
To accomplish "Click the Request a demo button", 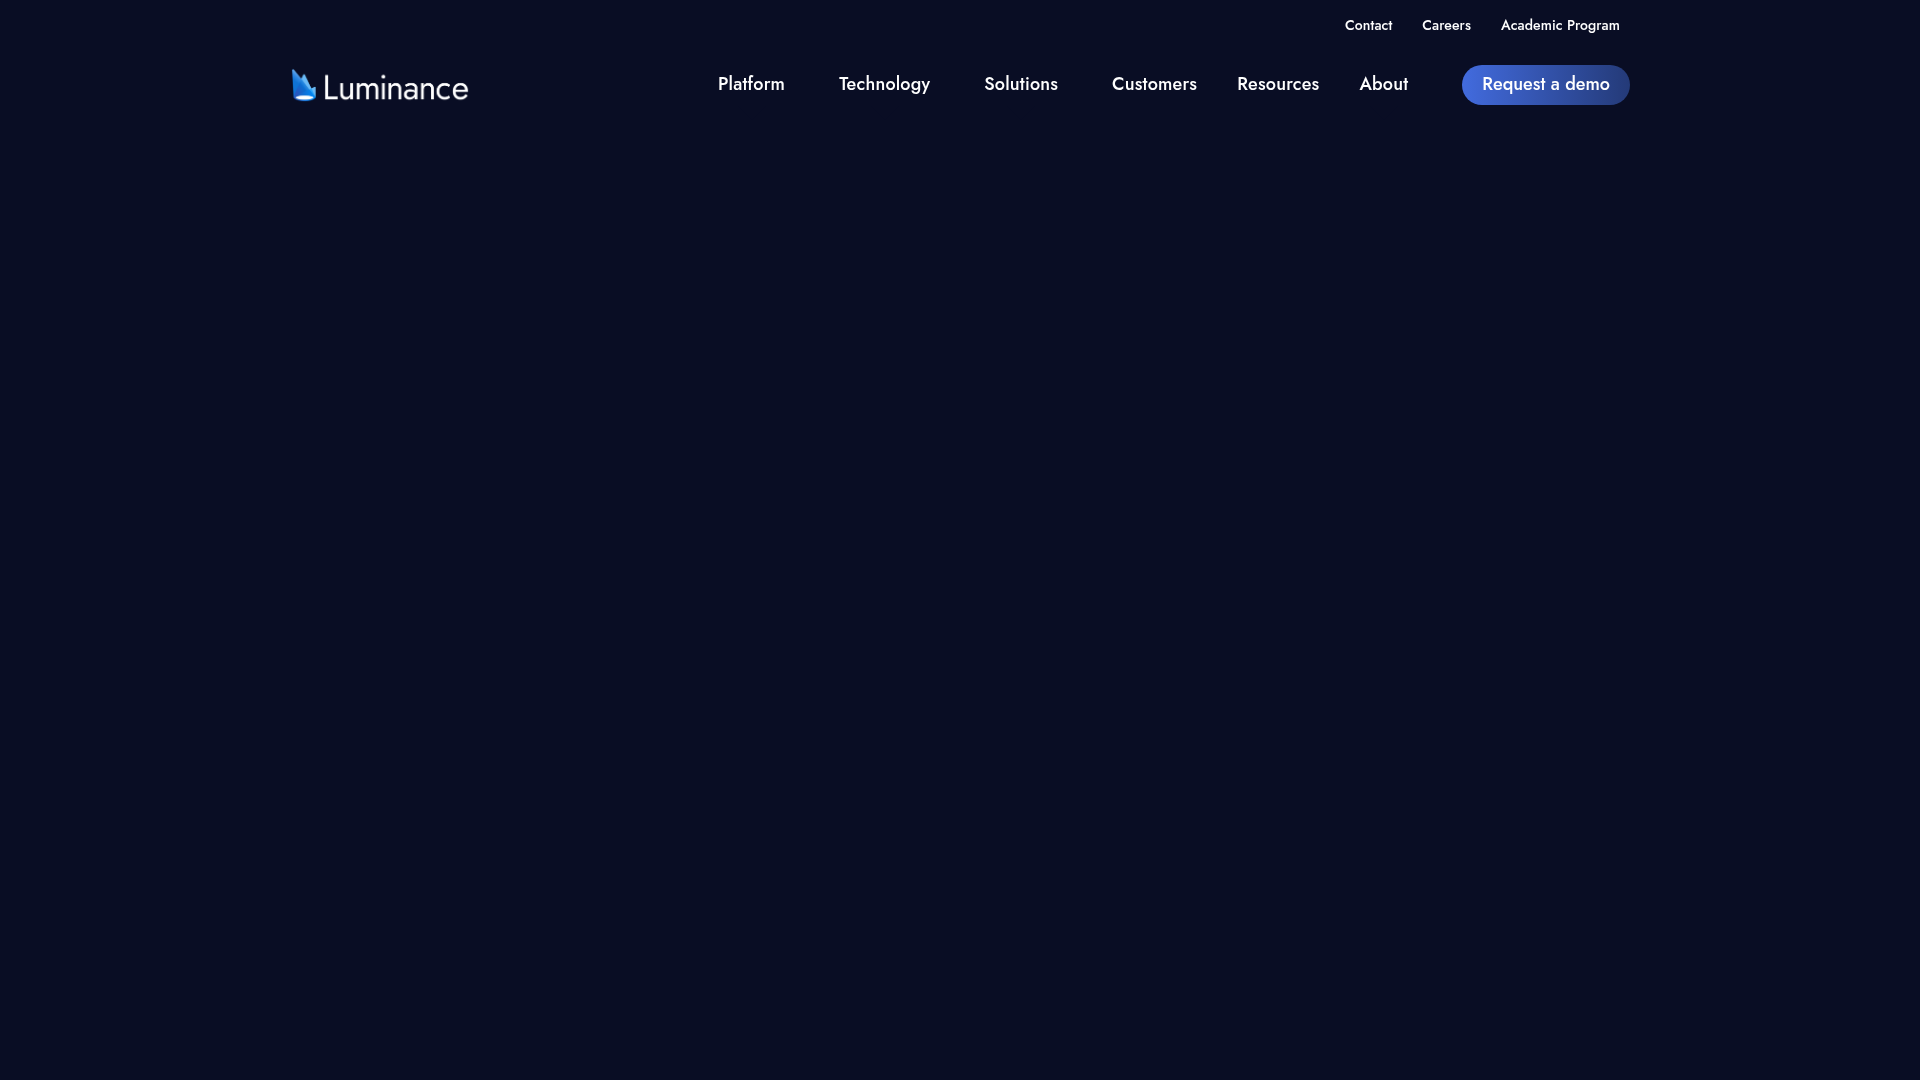I will coord(1545,84).
